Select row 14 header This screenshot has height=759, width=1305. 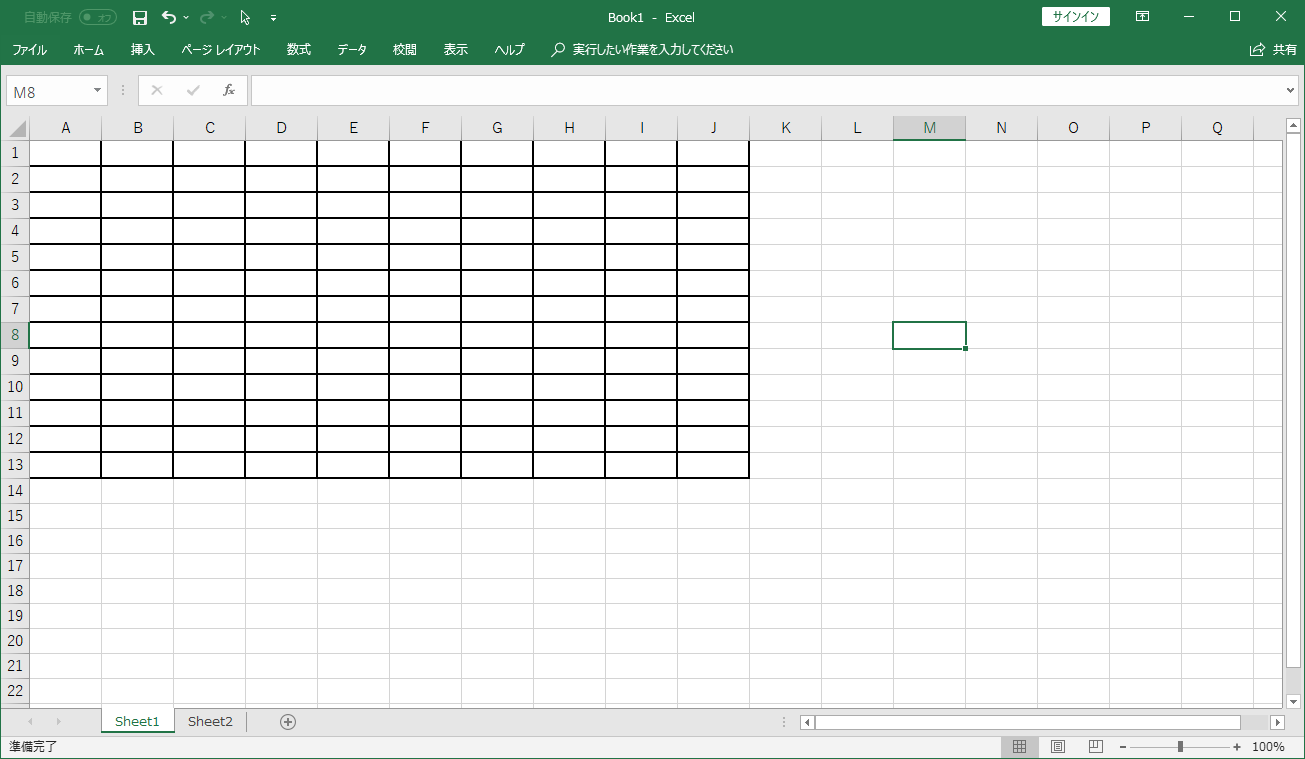pyautogui.click(x=15, y=491)
